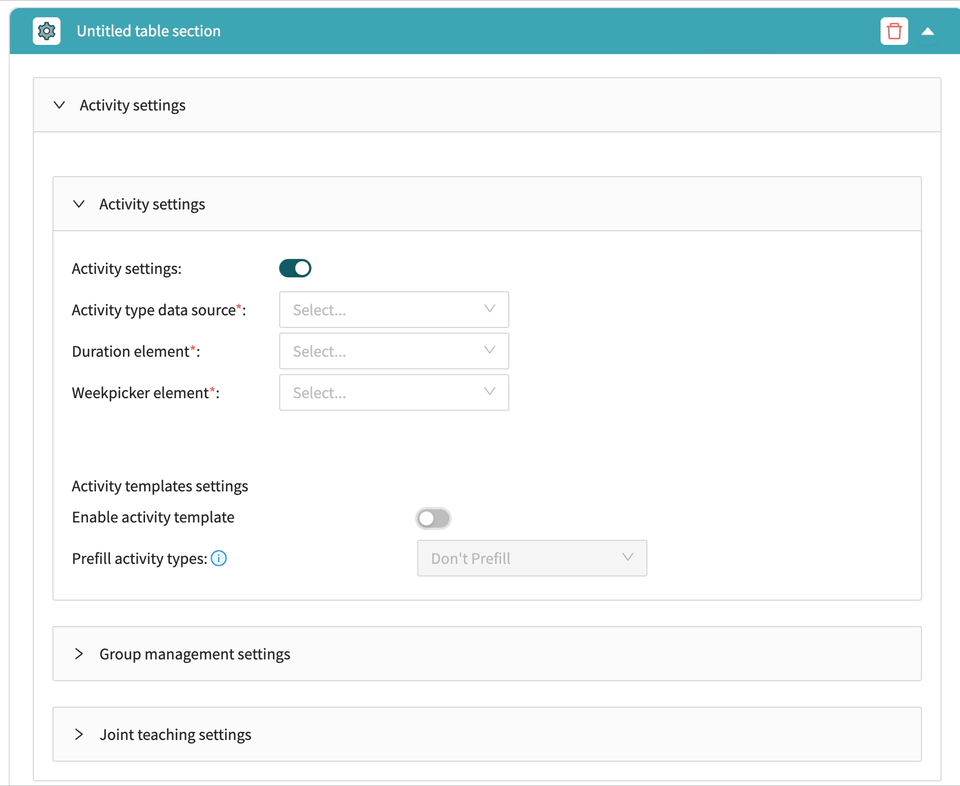Collapse the outer Activity settings panel chevron
960x786 pixels.
point(59,105)
